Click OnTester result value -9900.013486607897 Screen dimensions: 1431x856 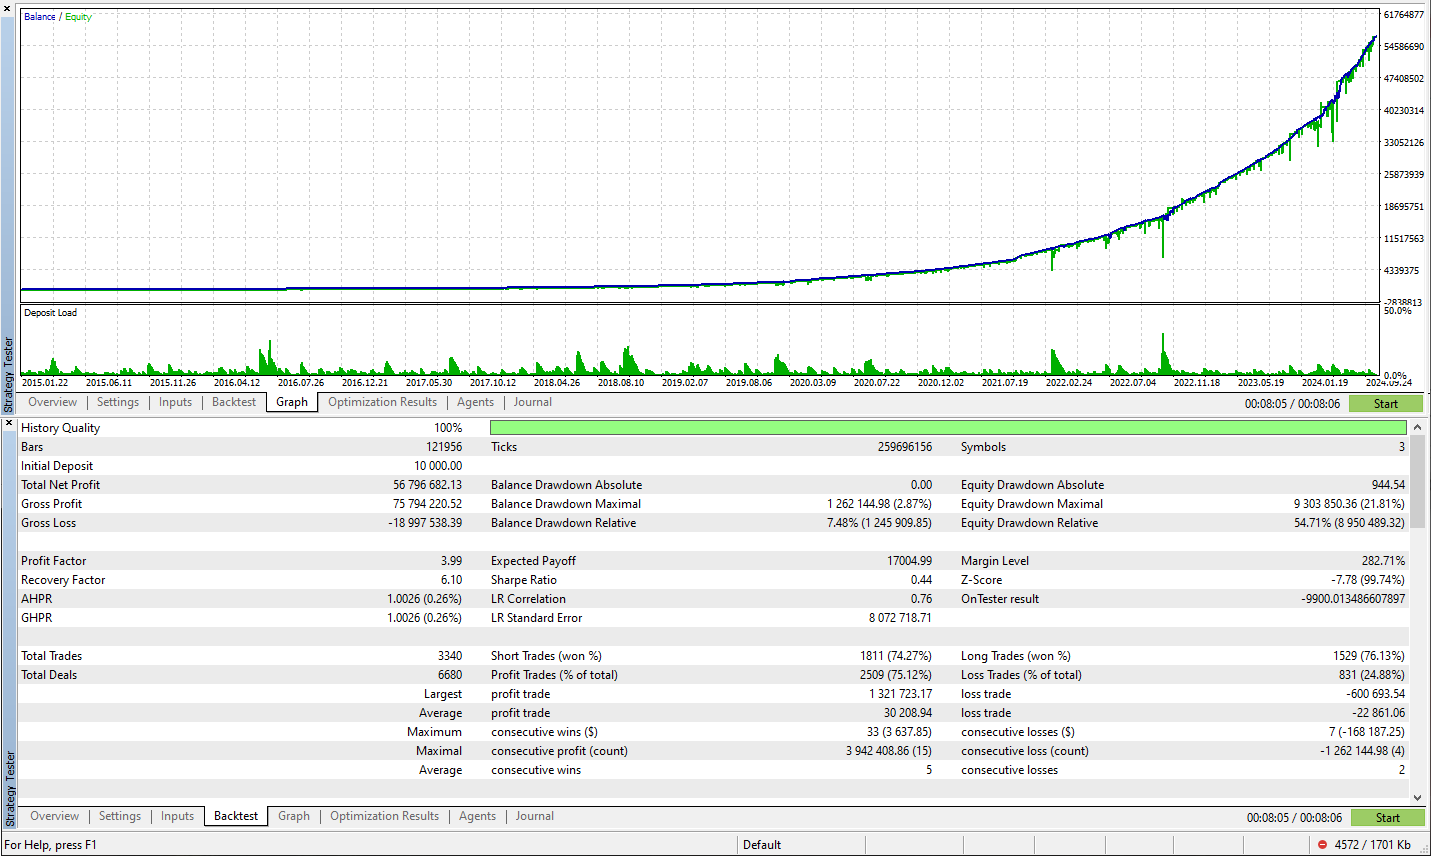pos(1353,599)
